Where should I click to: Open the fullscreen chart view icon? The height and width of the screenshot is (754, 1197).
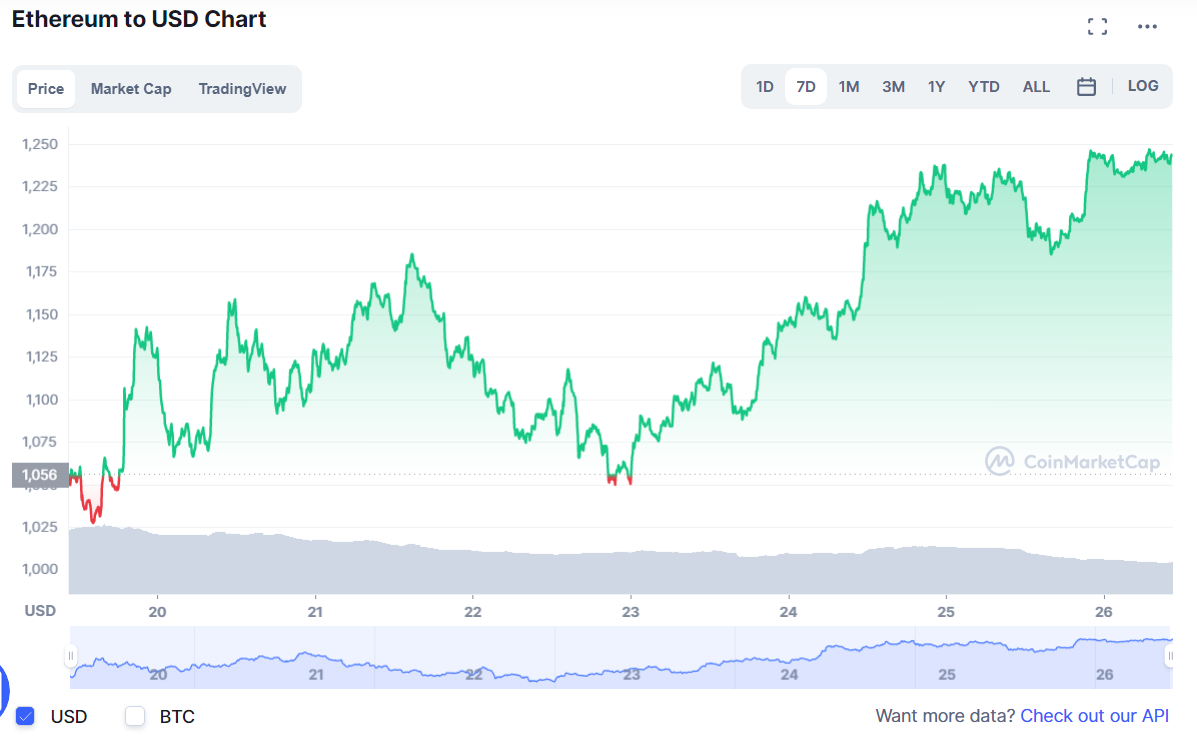pos(1097,27)
